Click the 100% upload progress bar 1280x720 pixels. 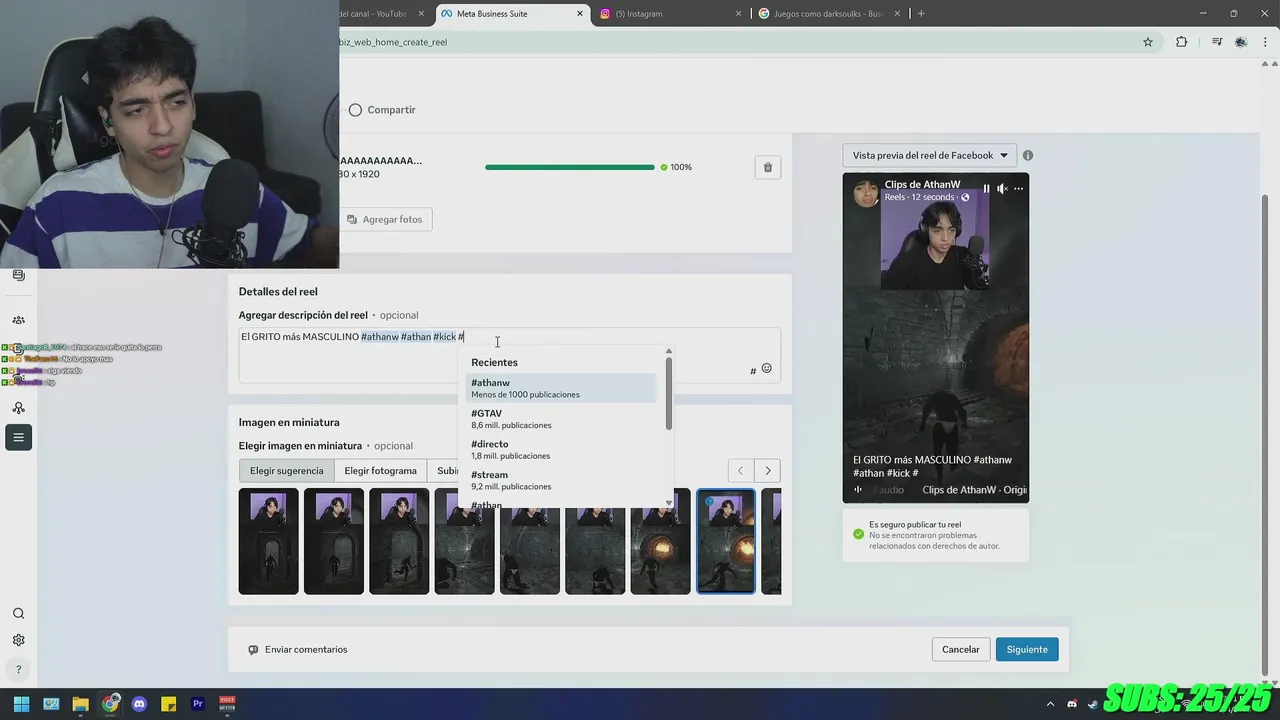(x=570, y=167)
